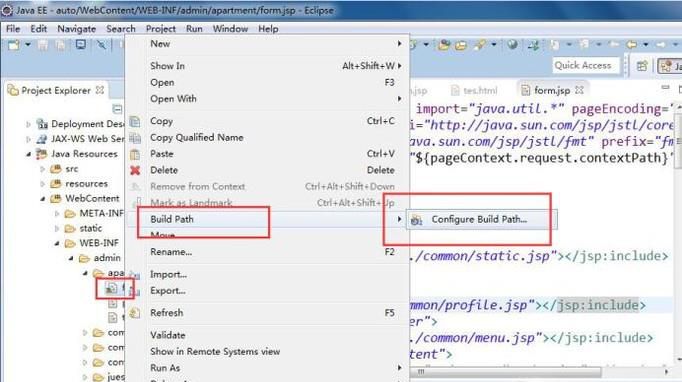Open the Help menu
Viewport: 682px width, 382px height.
point(268,29)
